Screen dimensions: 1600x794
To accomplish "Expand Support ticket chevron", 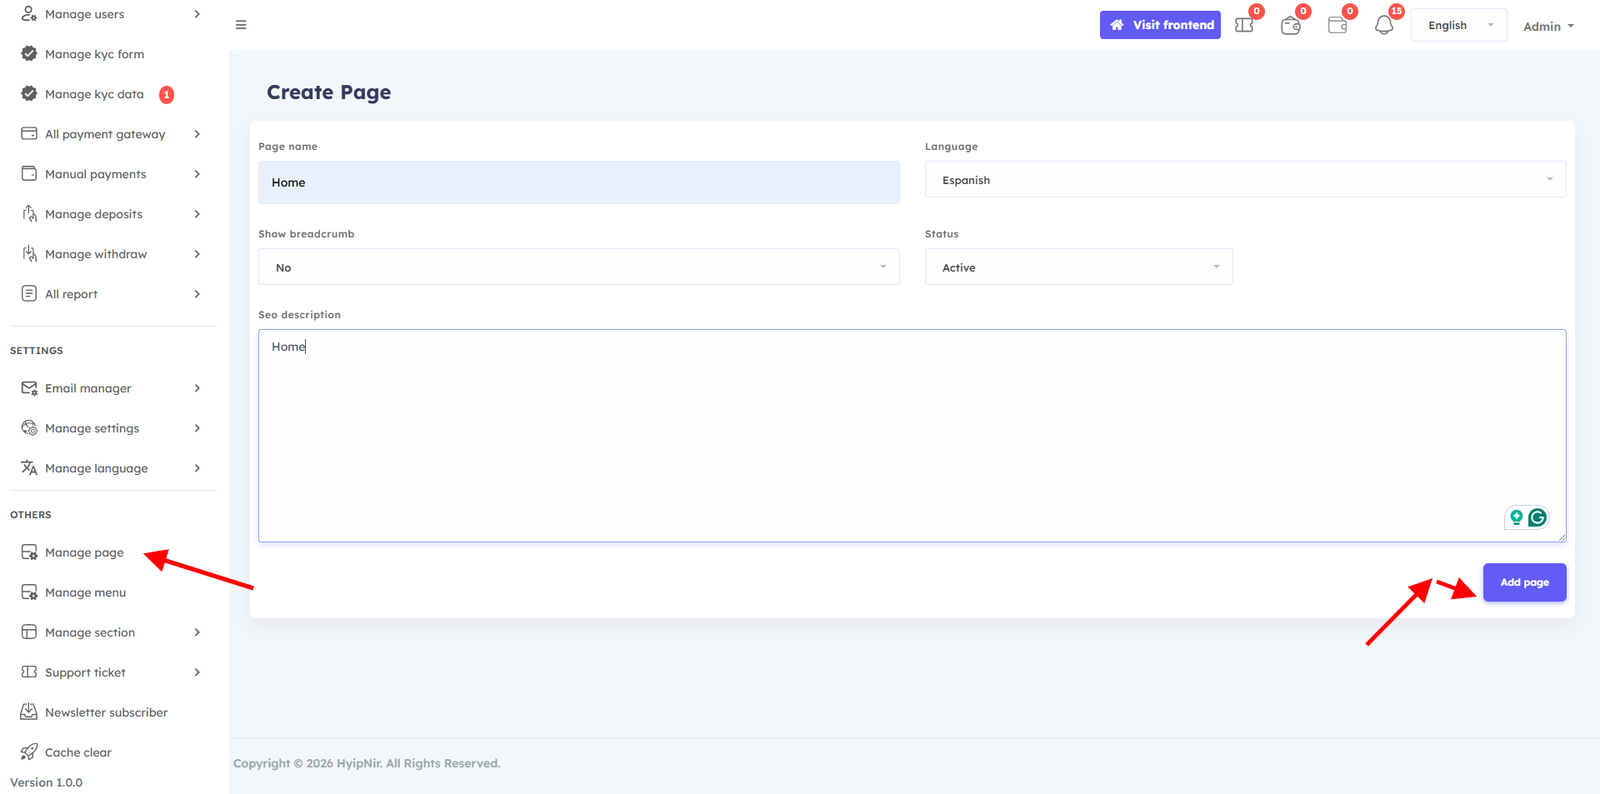I will (197, 672).
